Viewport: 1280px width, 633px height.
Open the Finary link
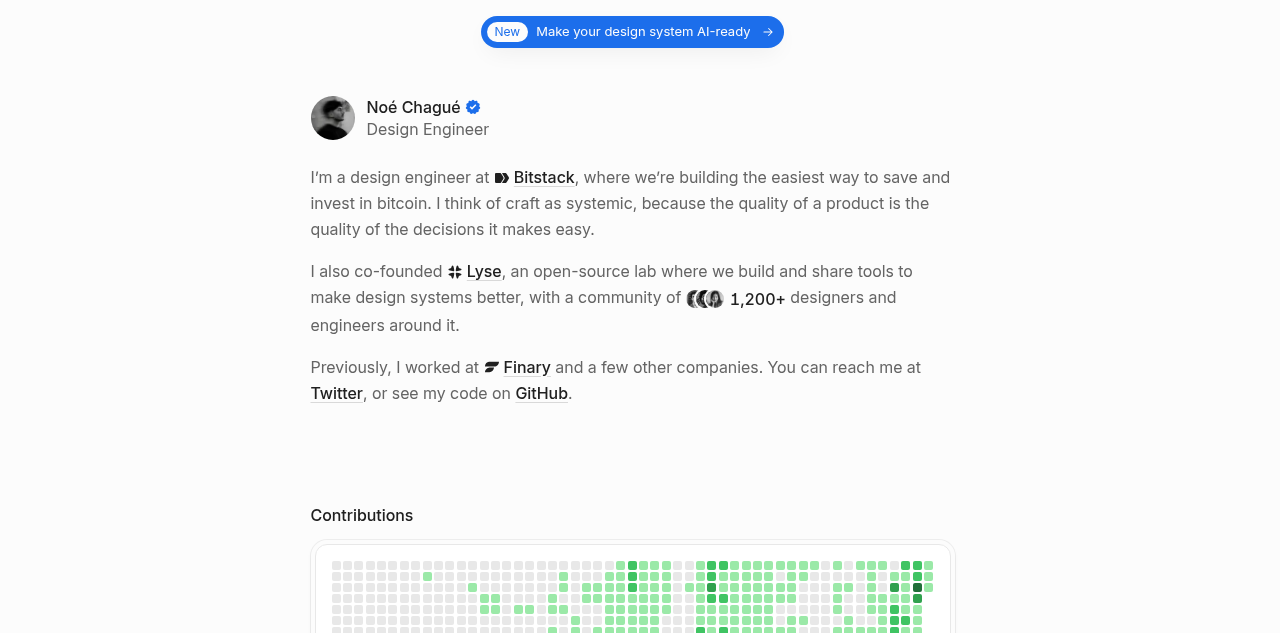coord(527,367)
